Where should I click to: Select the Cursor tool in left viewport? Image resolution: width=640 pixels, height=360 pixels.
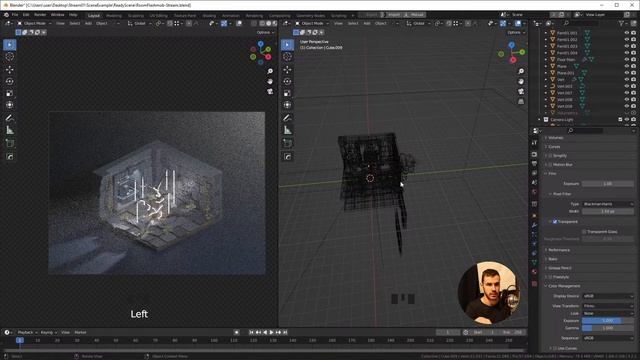pos(9,57)
